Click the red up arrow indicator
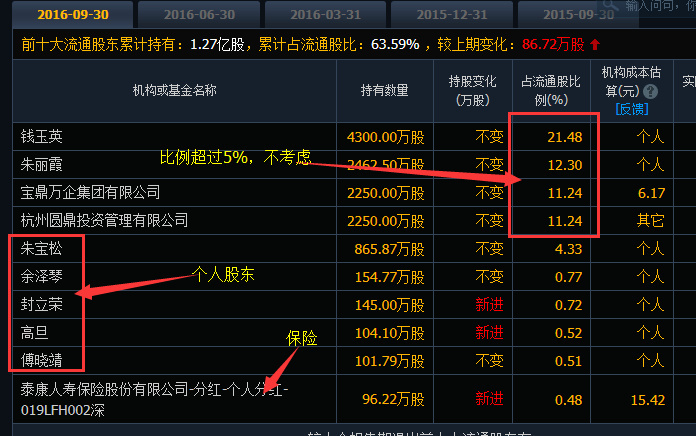This screenshot has height=436, width=696. 596,44
